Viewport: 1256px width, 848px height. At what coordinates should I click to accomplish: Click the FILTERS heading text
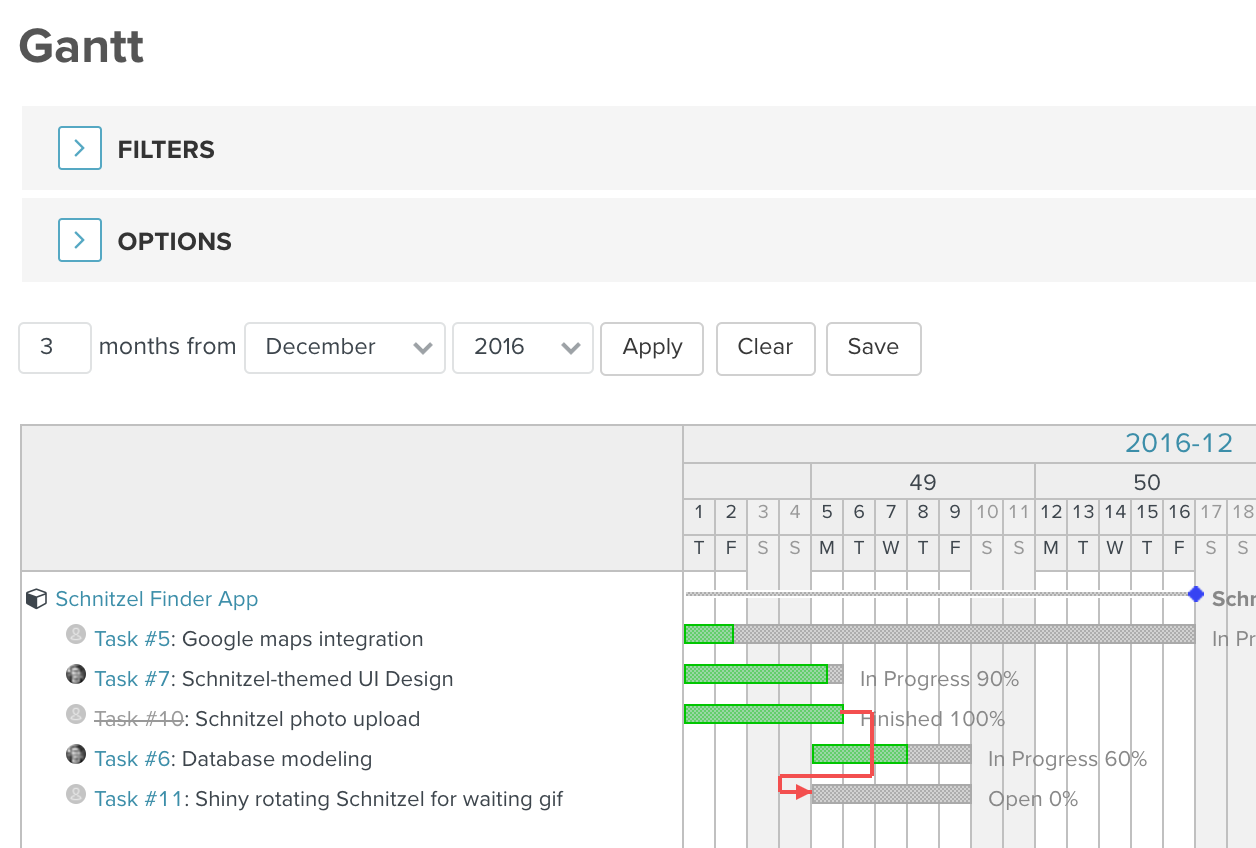tap(166, 150)
